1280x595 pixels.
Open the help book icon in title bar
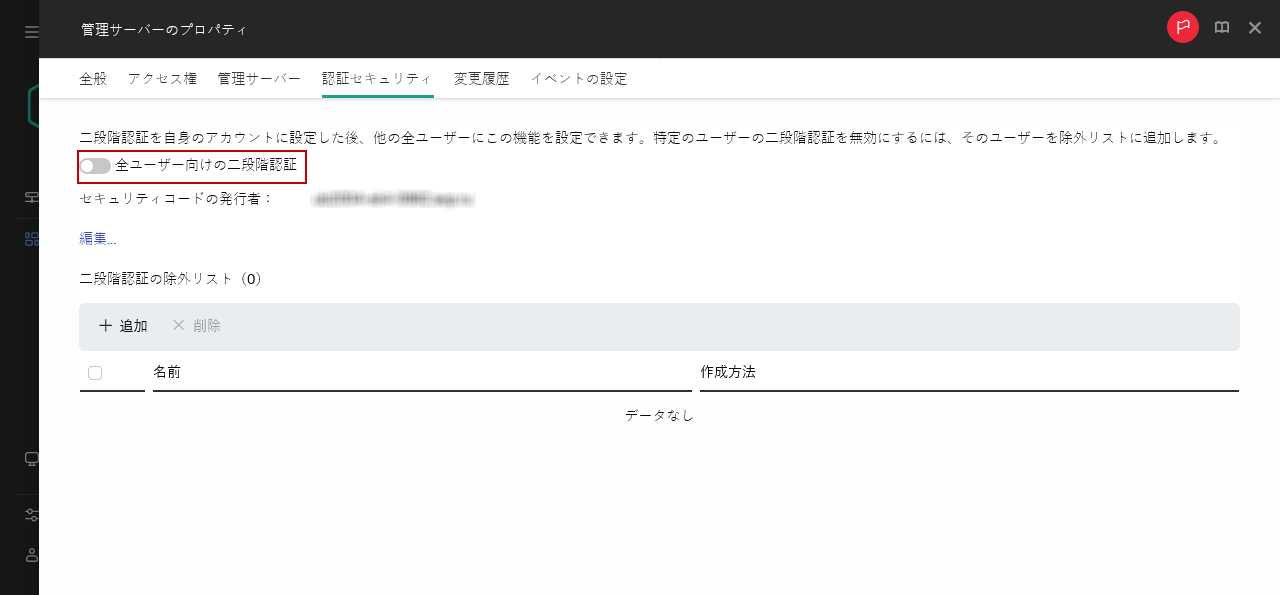1221,28
